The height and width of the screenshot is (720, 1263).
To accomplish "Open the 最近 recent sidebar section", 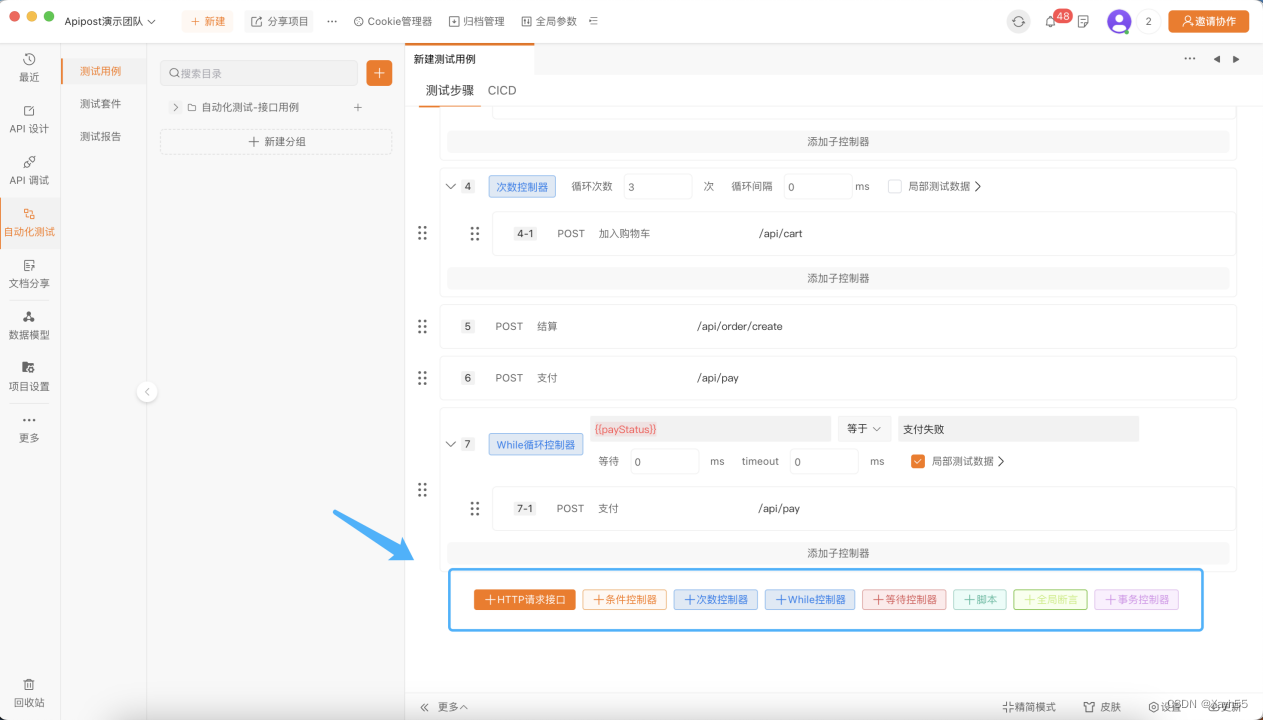I will pyautogui.click(x=29, y=67).
